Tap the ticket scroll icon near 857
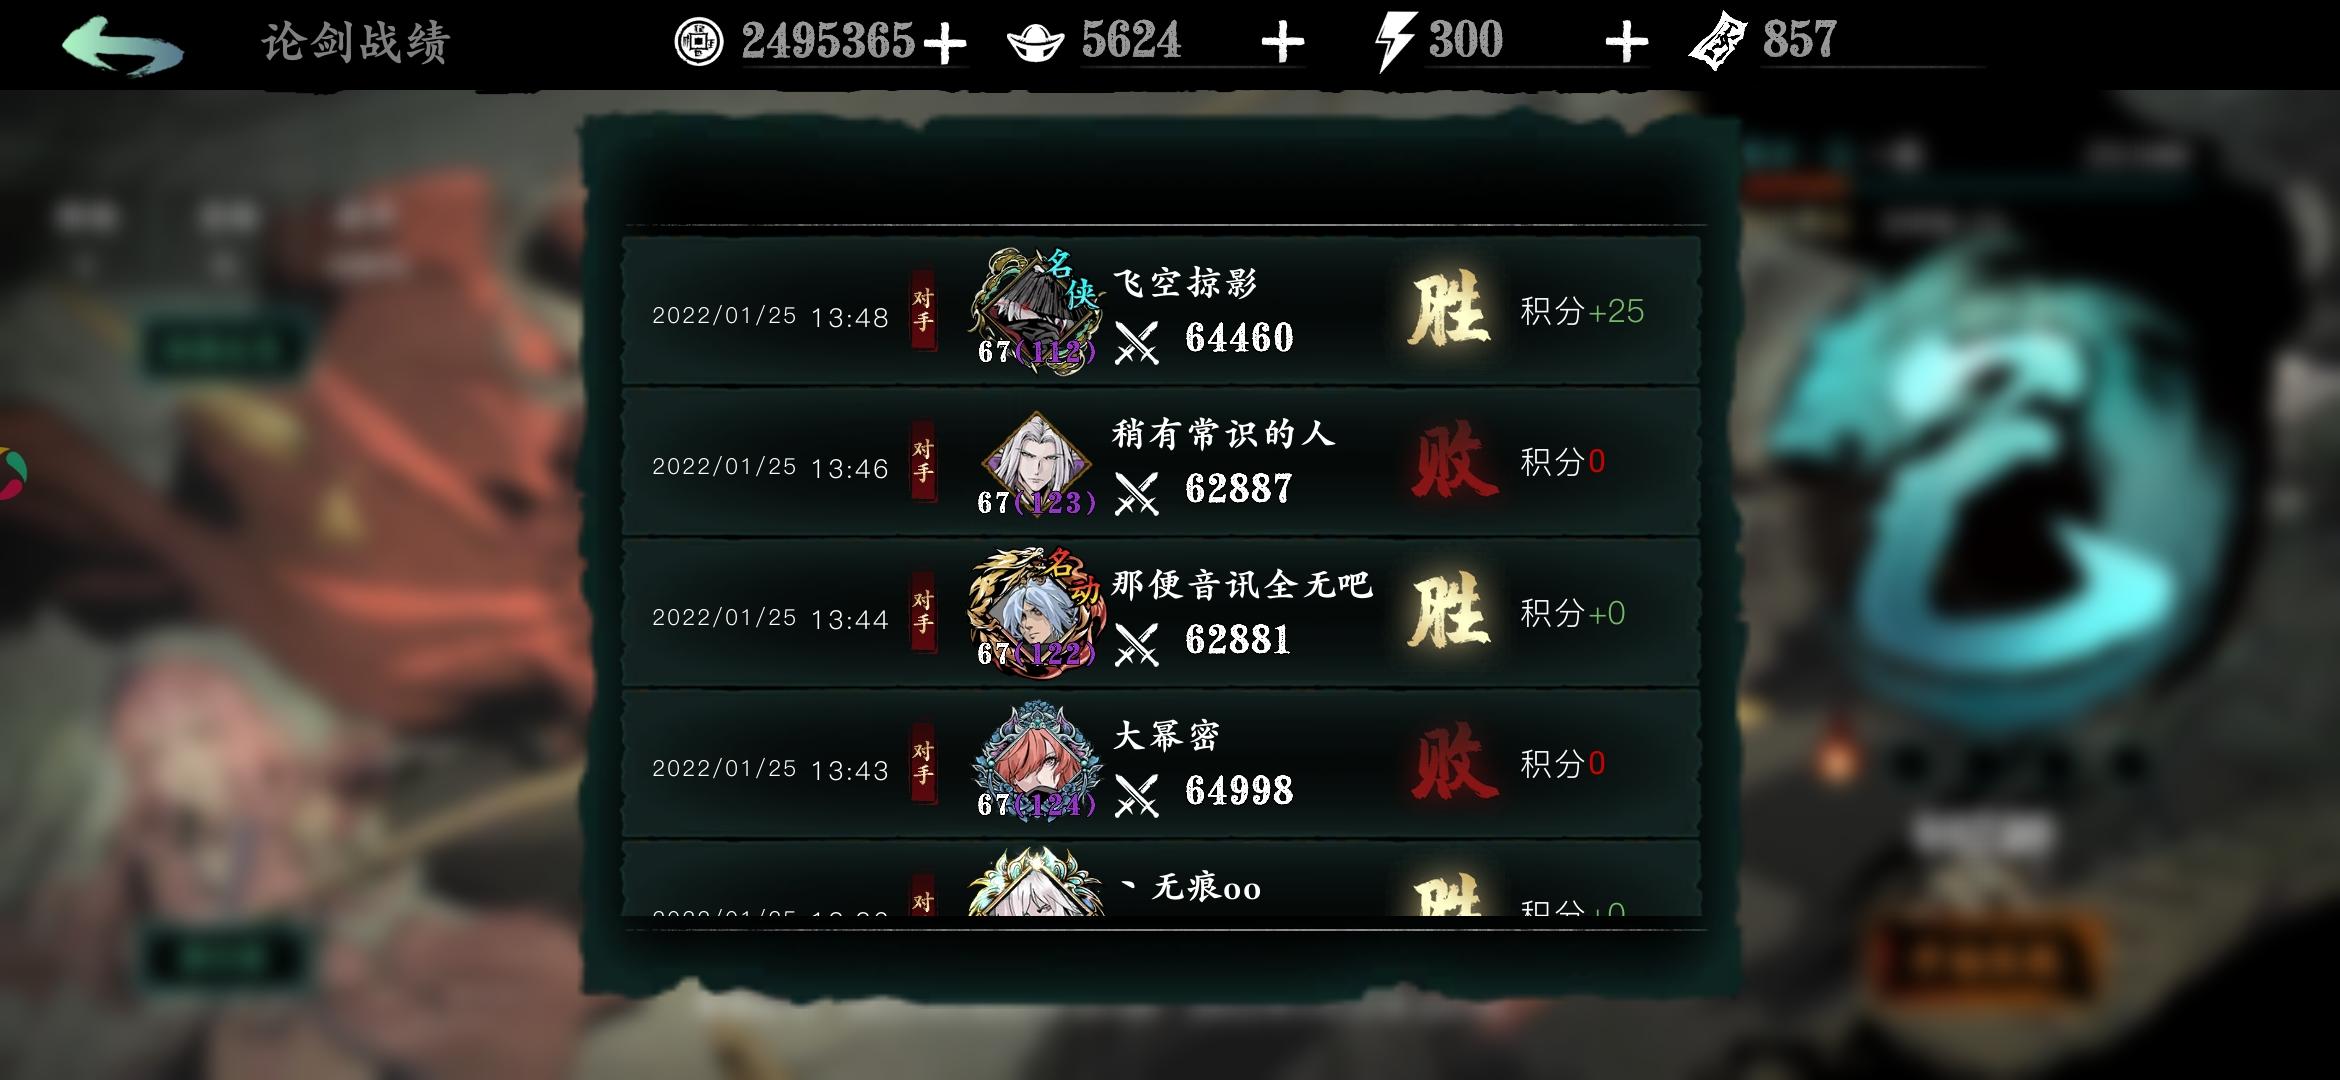2340x1080 pixels. coord(1718,42)
